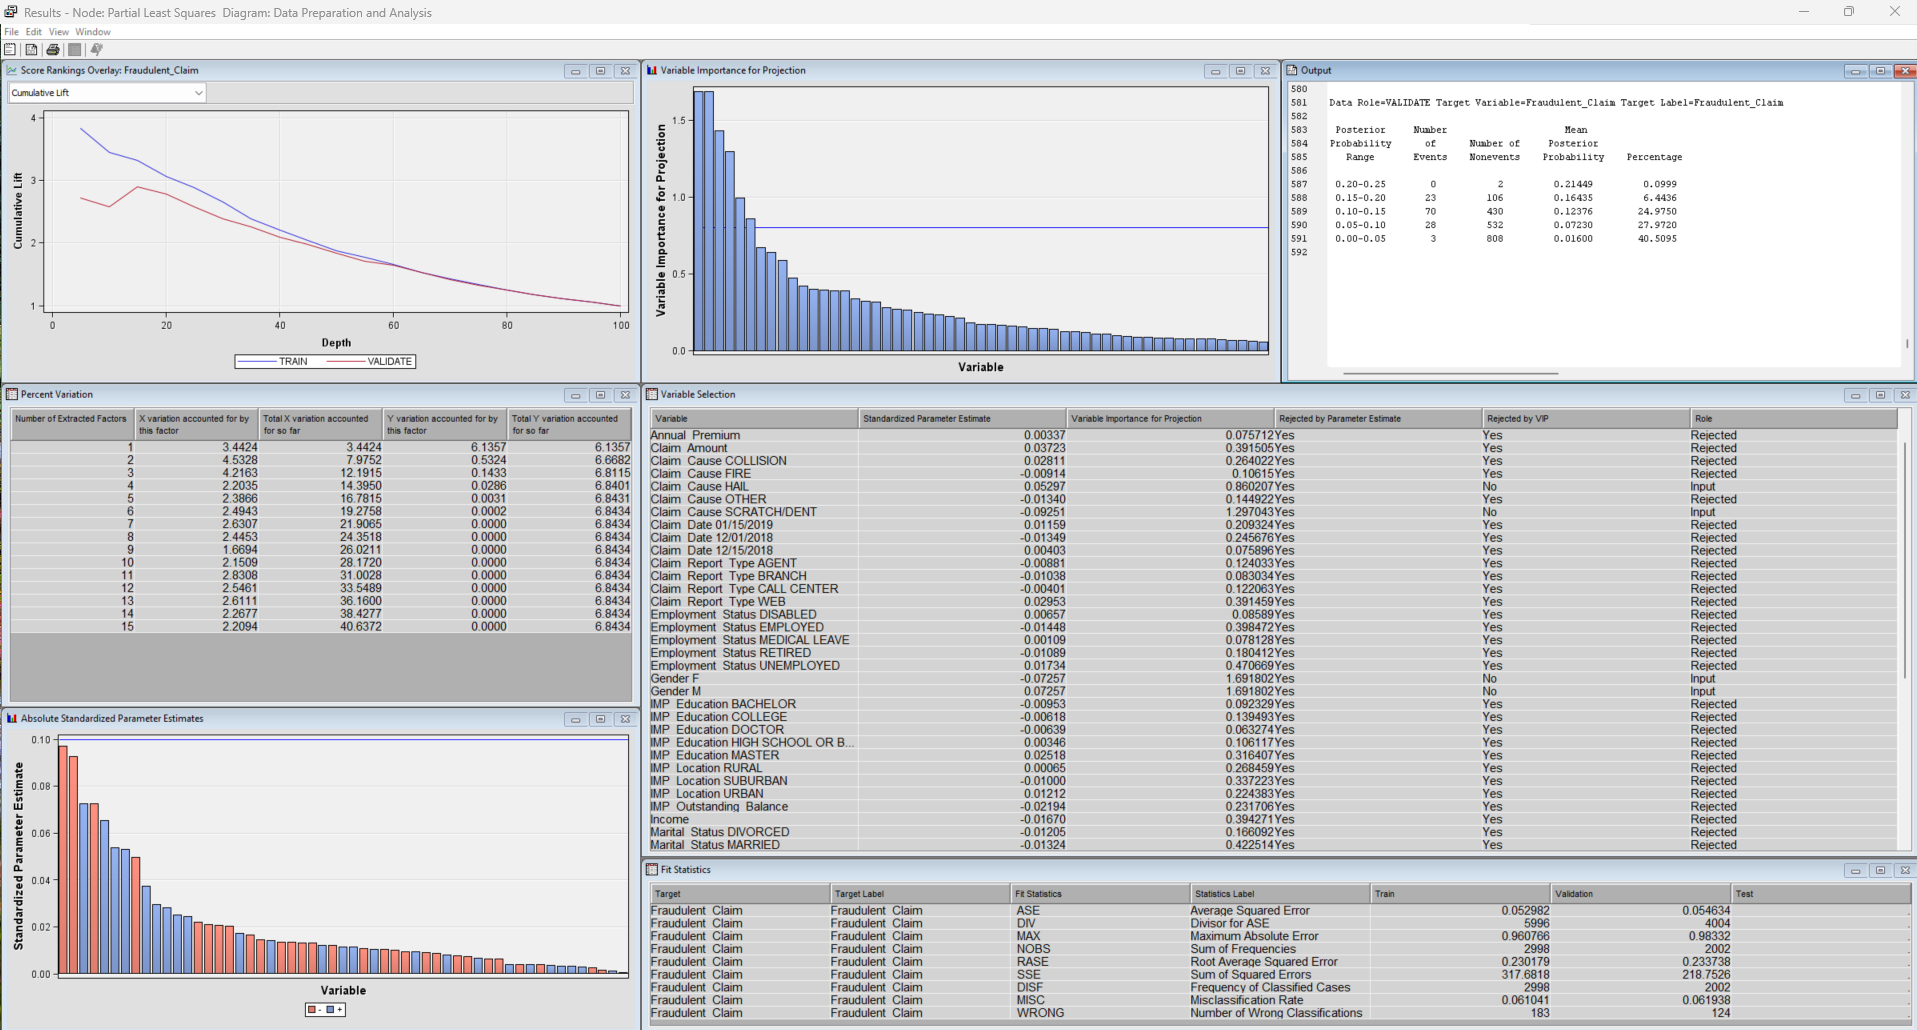The width and height of the screenshot is (1917, 1030).
Task: Open the View menu
Action: 59,32
